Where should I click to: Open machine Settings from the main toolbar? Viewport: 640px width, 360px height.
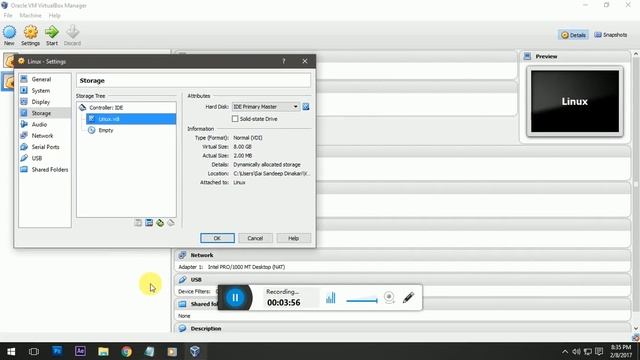tap(31, 36)
